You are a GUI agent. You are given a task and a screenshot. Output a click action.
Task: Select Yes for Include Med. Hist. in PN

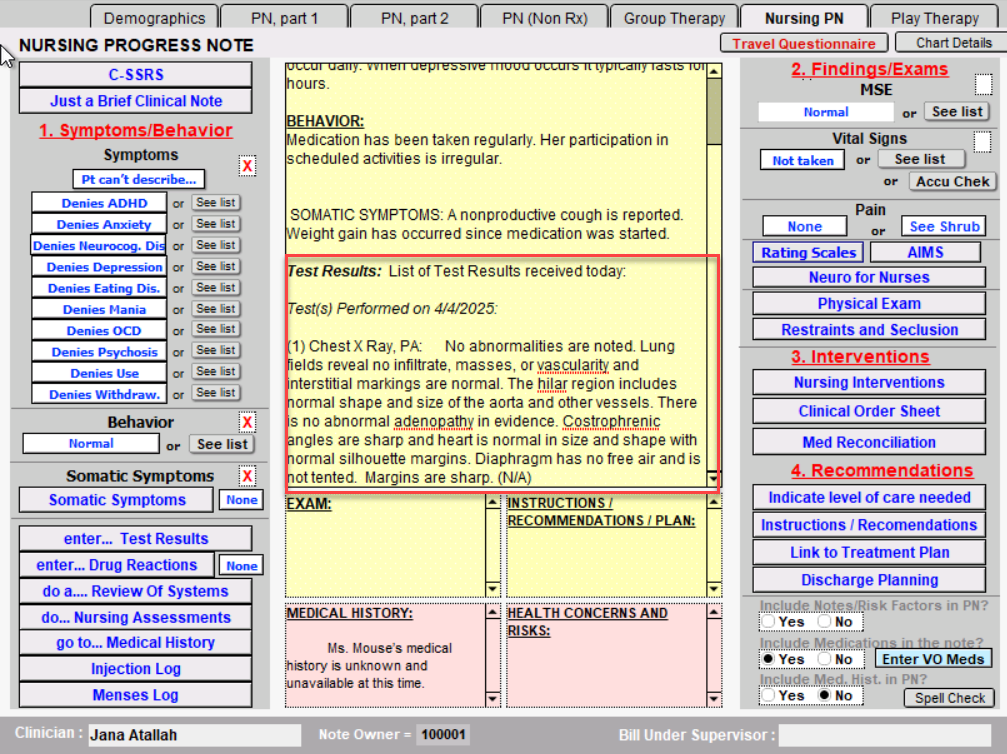(x=768, y=695)
